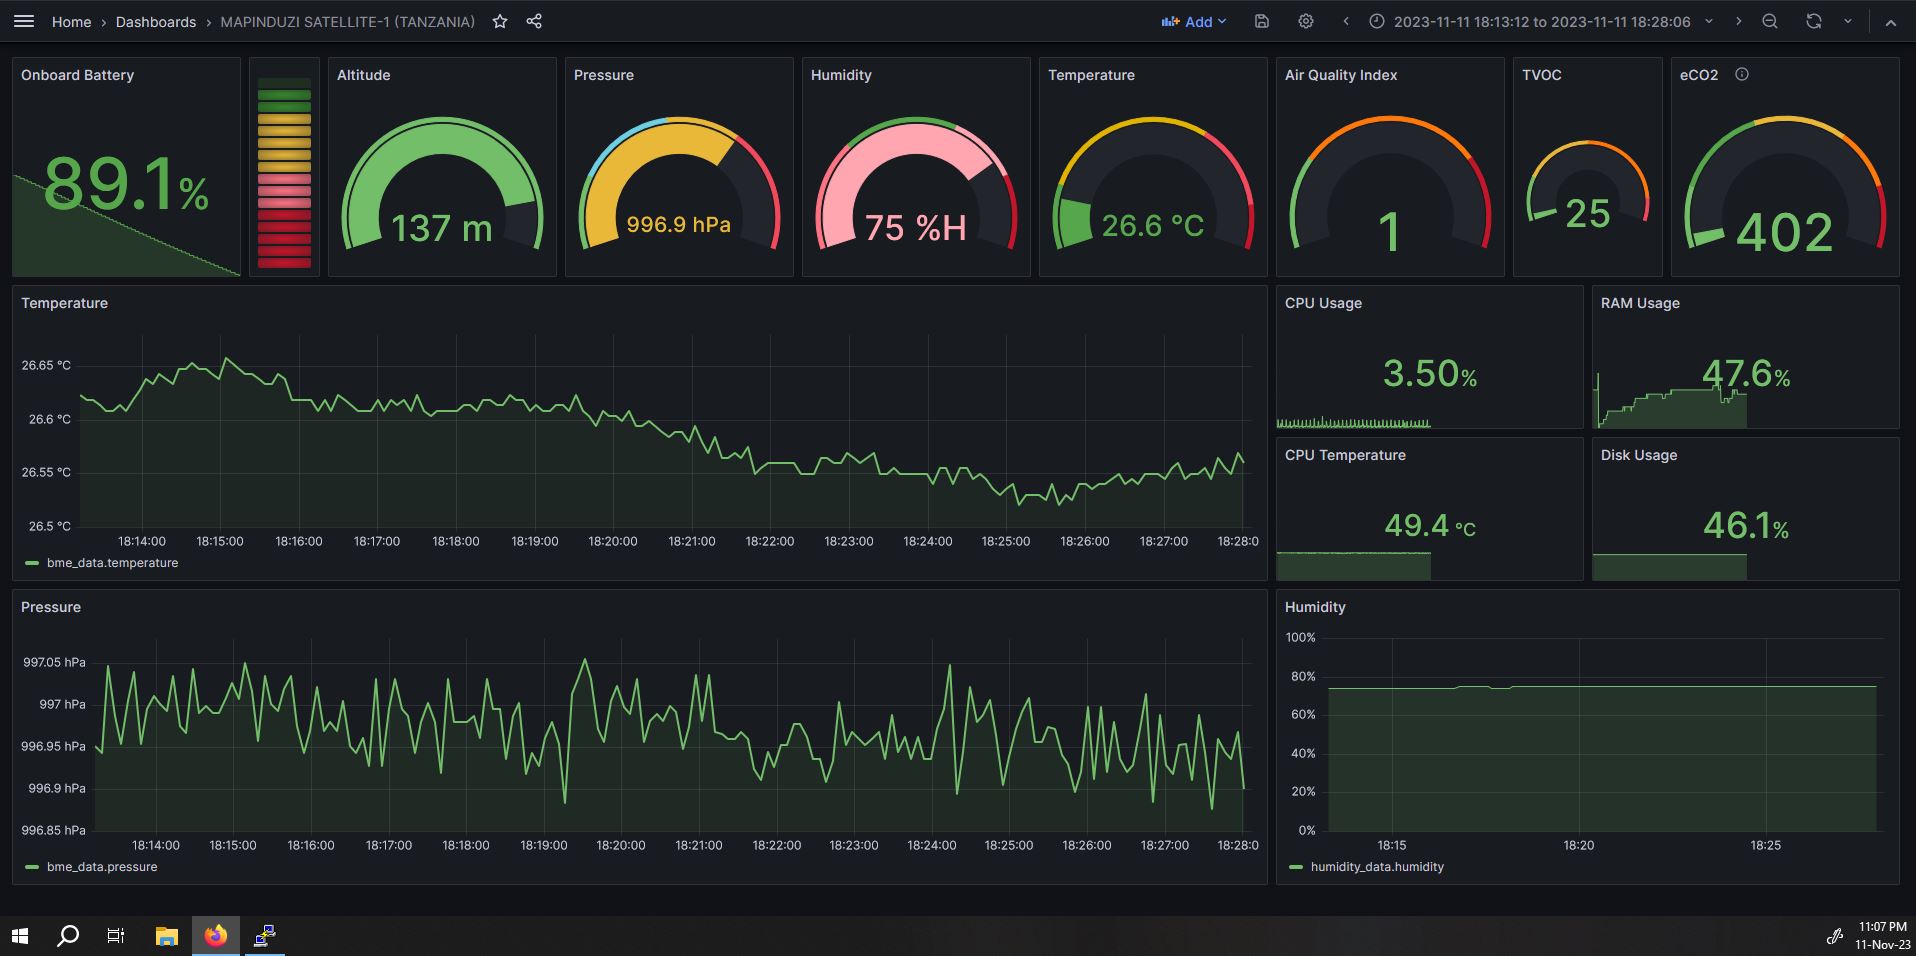Zoom out the time range
Screen dimensions: 1916x956
pyautogui.click(x=1770, y=21)
